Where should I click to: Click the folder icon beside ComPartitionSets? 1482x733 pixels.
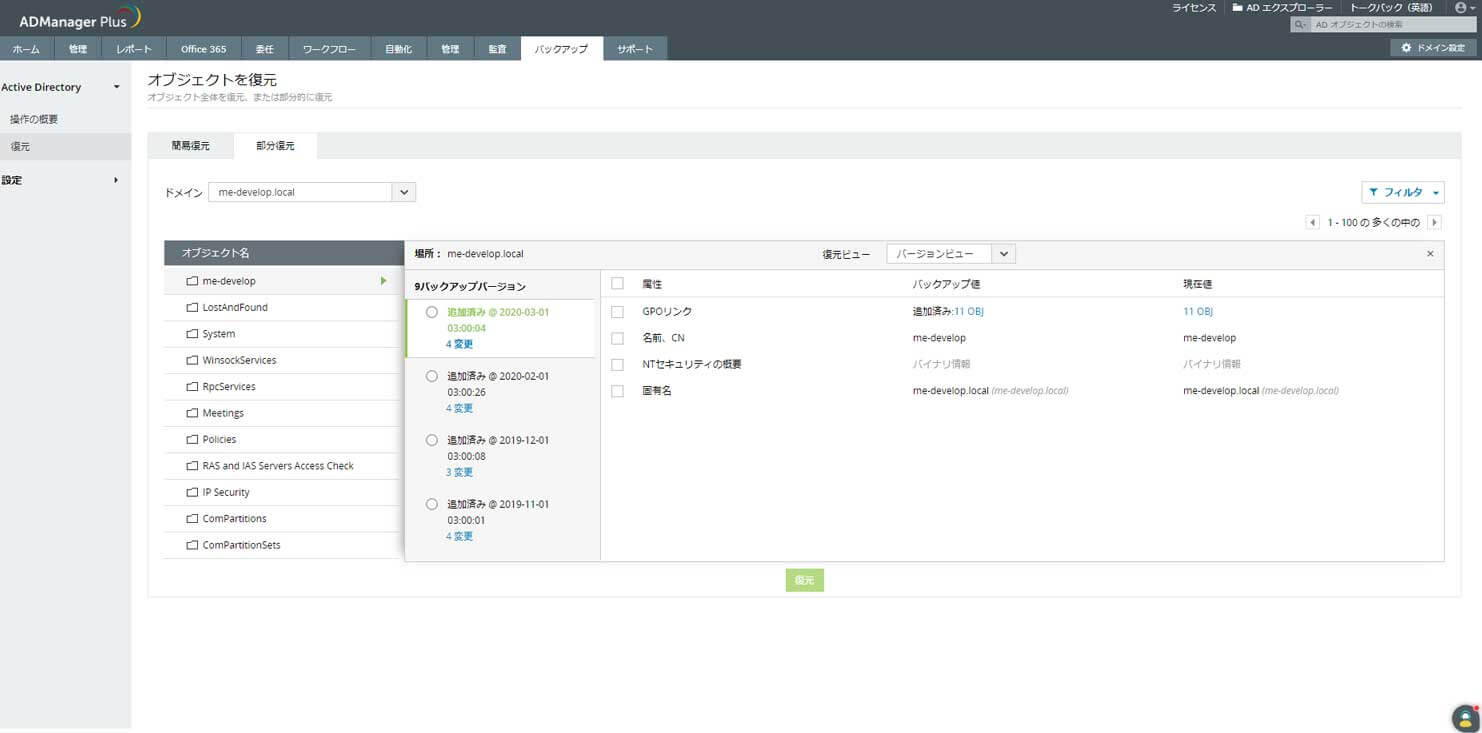[x=192, y=545]
